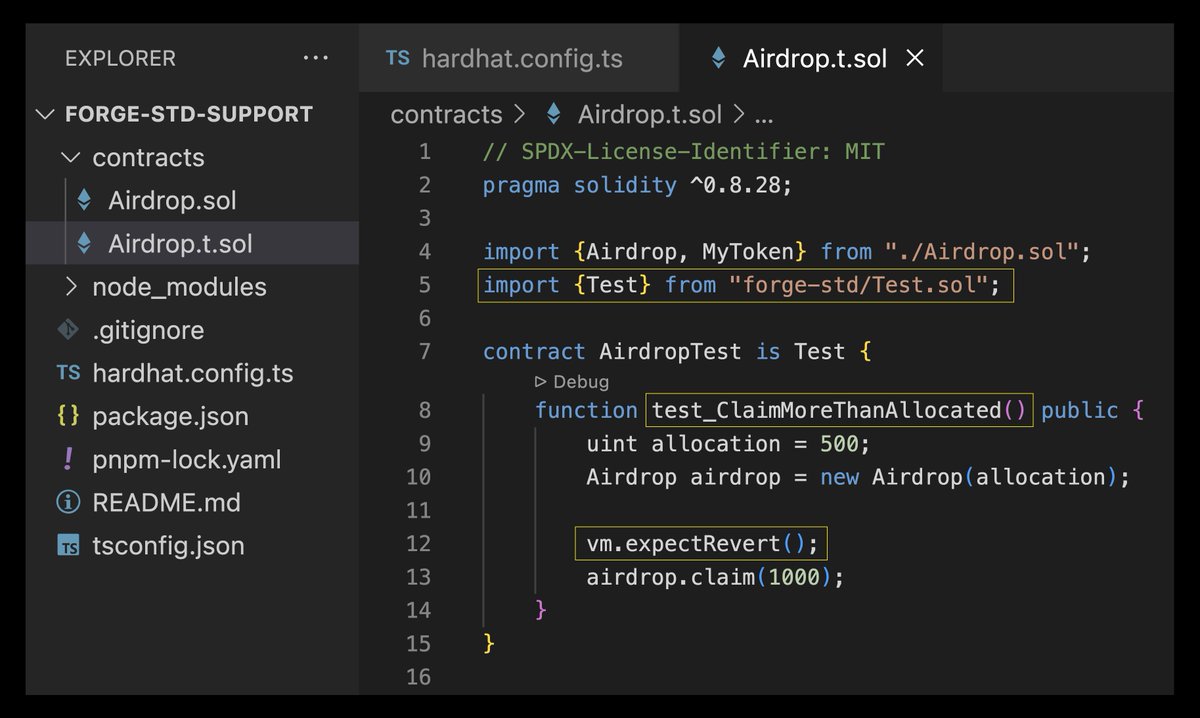Open the .gitignore file
Viewport: 1200px width, 718px height.
[x=148, y=330]
